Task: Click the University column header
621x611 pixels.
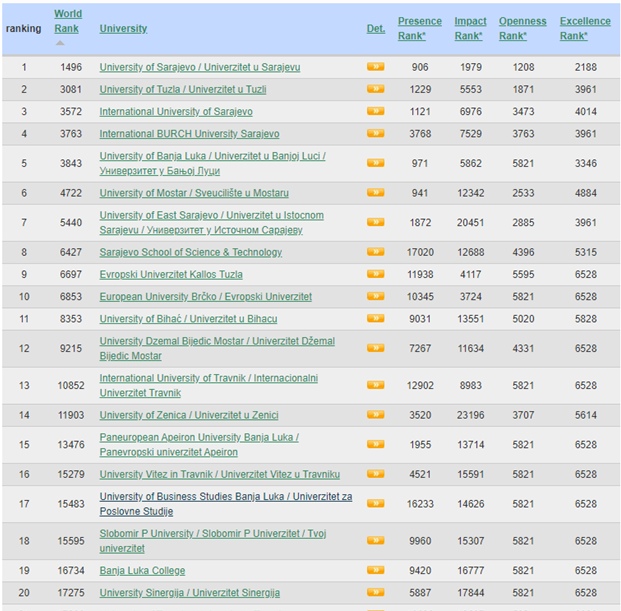Action: 123,28
